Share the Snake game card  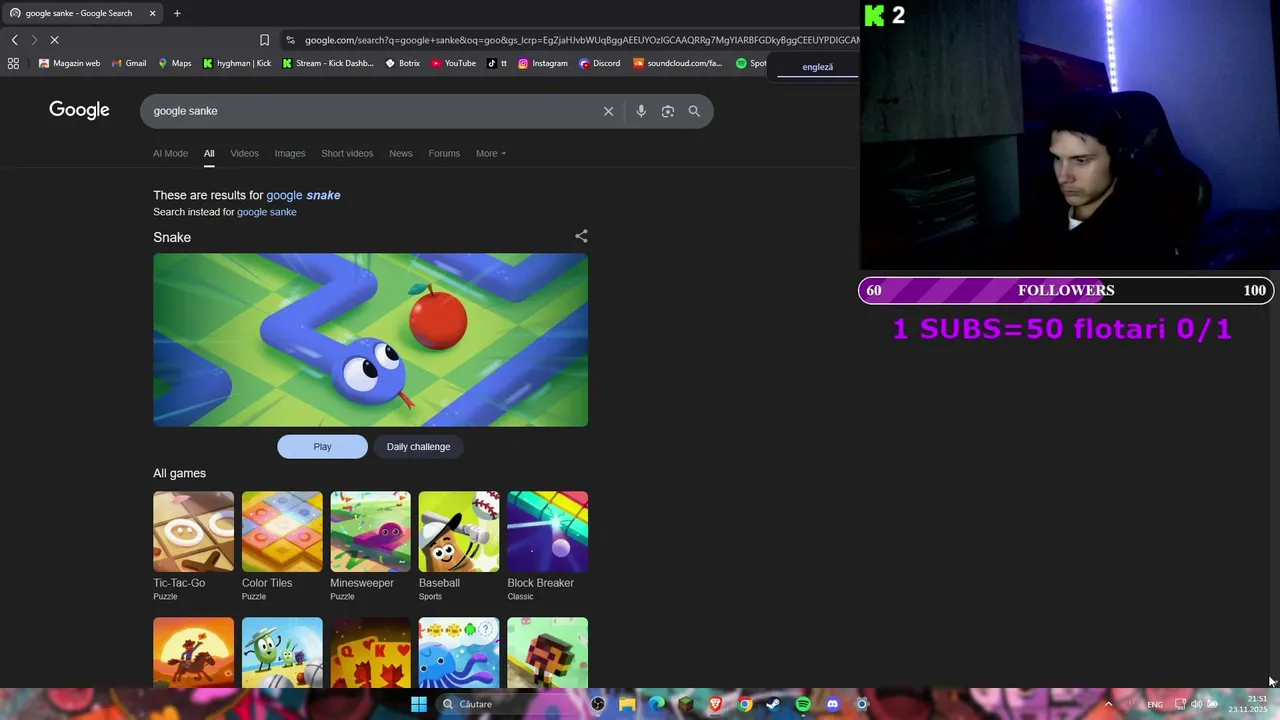(x=581, y=236)
